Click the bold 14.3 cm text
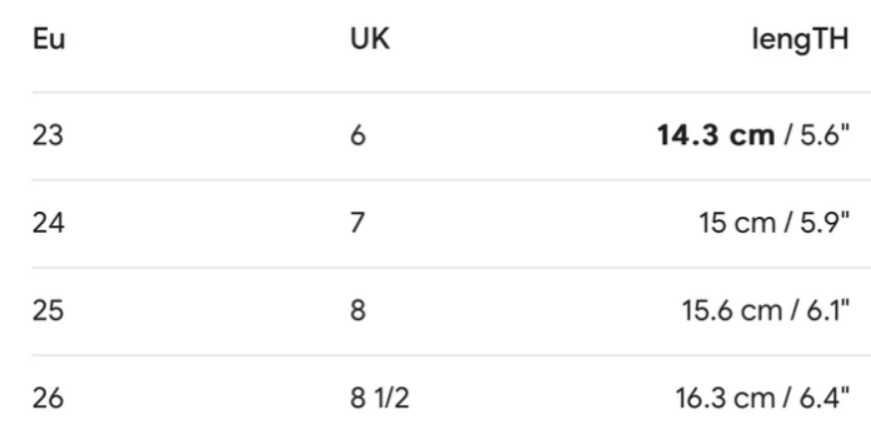This screenshot has height=433, width=871. click(715, 135)
